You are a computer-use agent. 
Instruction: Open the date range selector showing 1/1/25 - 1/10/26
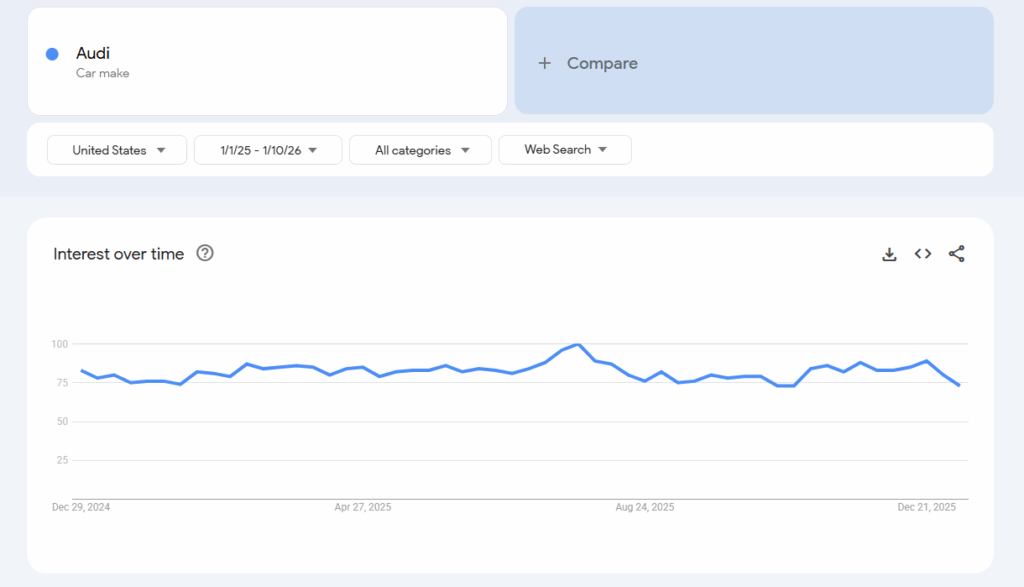(267, 149)
